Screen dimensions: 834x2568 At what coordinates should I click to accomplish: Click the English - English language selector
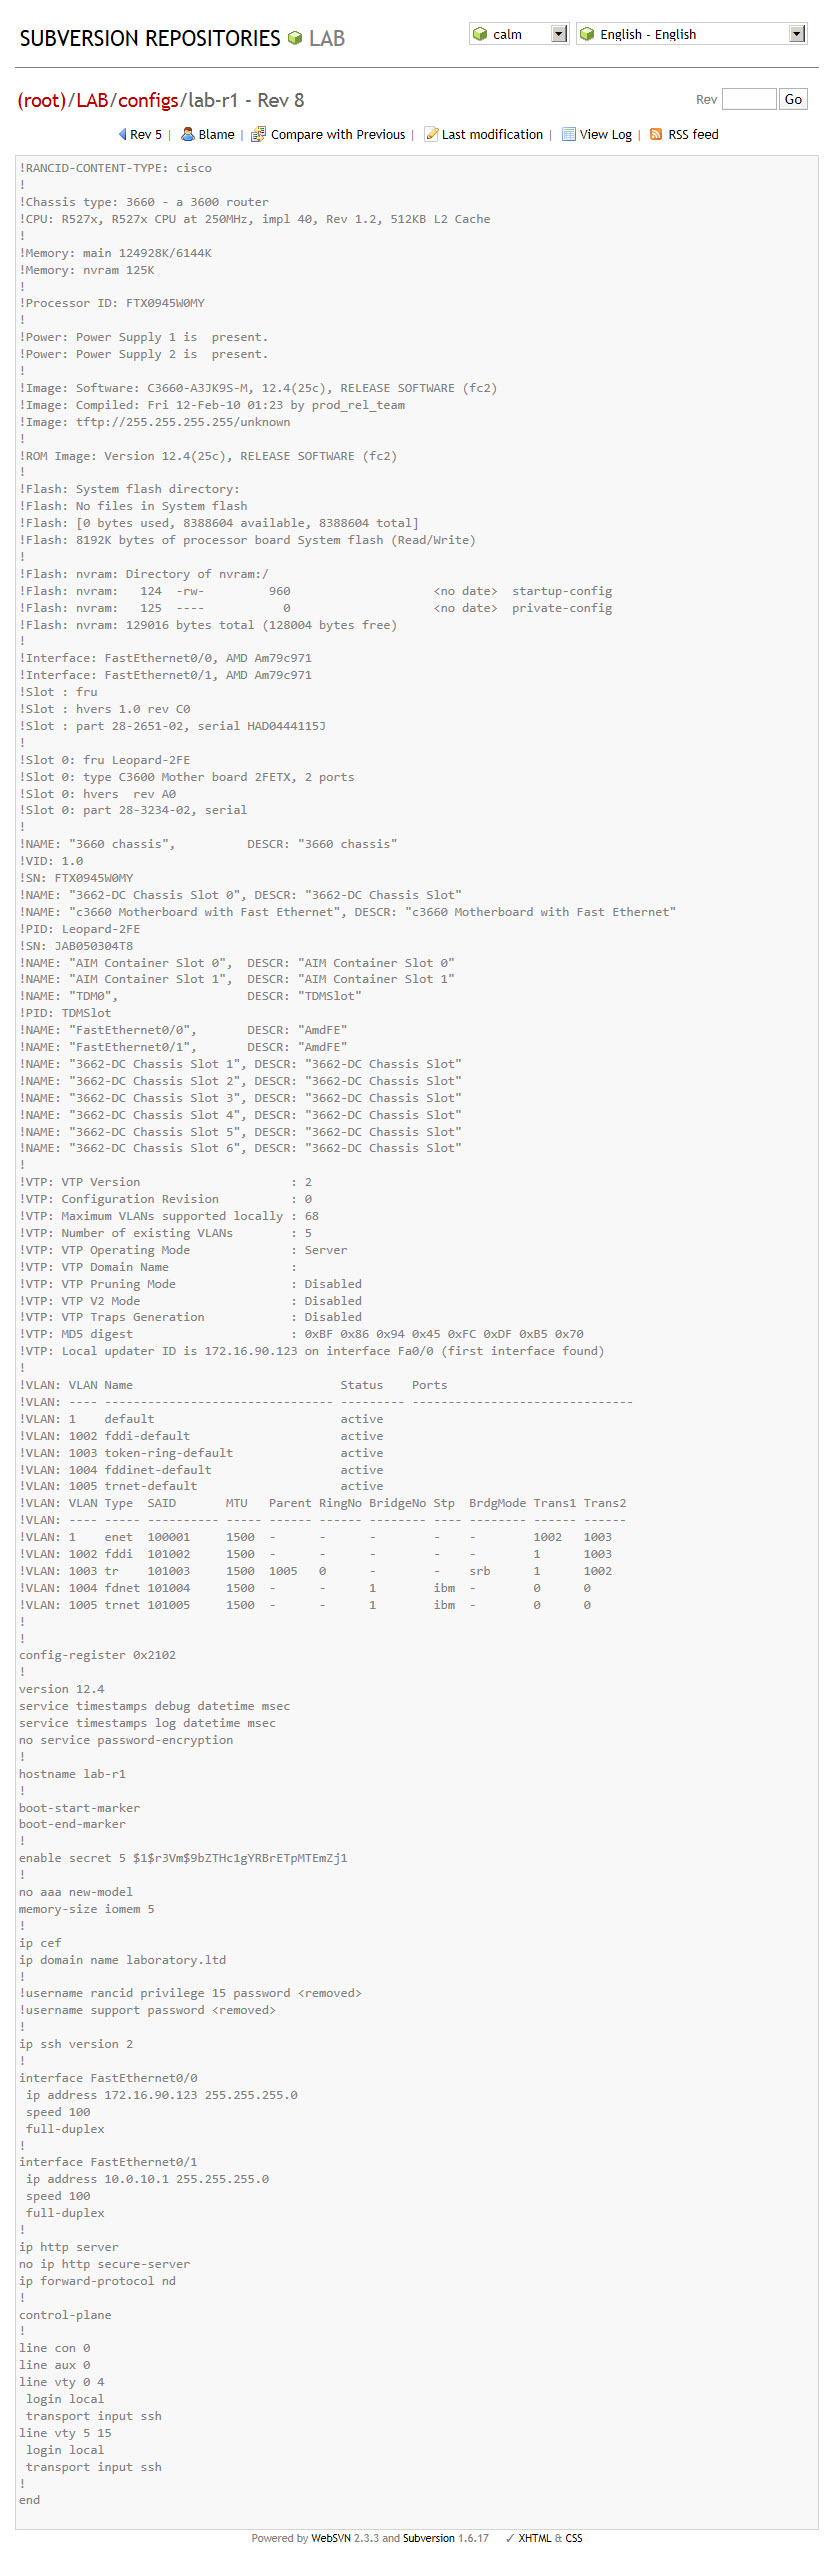click(x=691, y=34)
